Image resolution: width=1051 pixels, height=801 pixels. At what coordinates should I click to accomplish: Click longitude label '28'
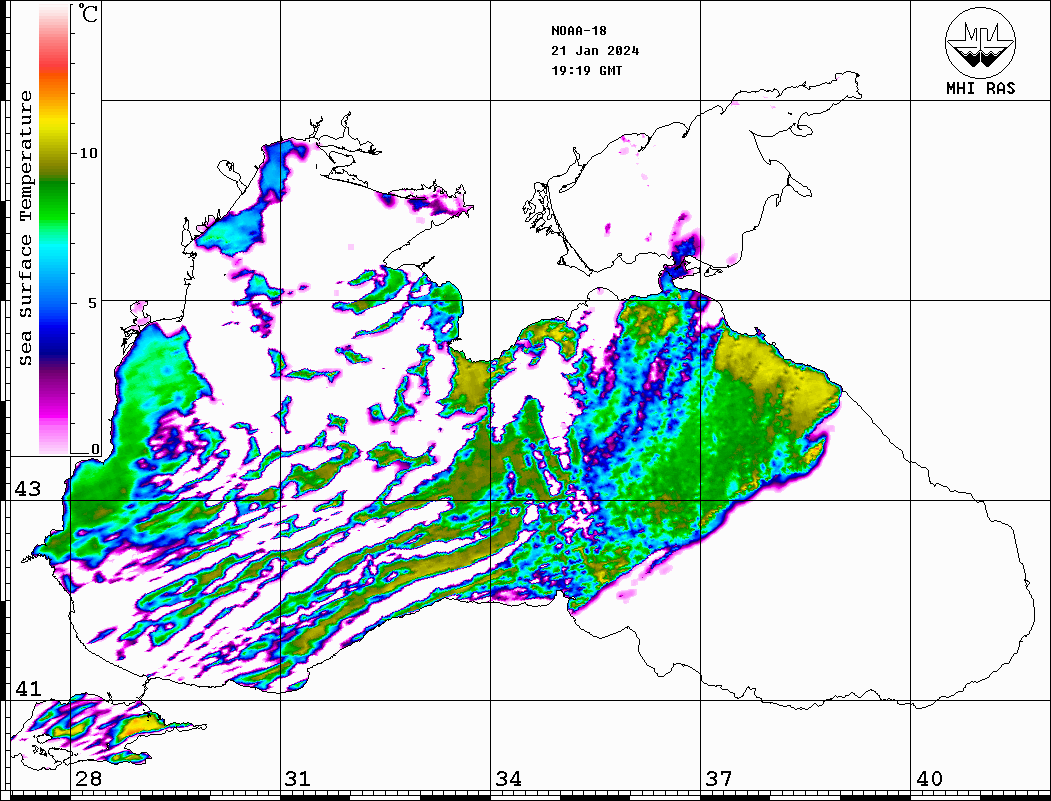point(88,779)
